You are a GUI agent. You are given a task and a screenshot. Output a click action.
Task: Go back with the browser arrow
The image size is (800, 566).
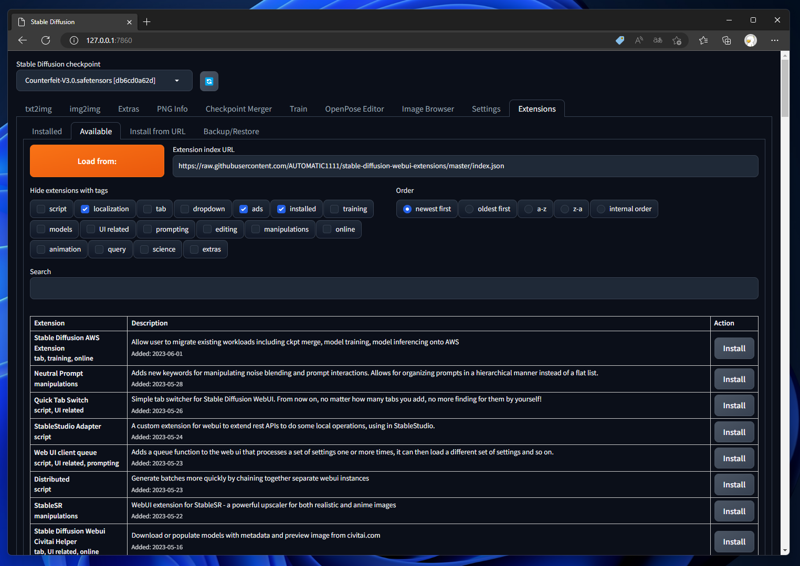pyautogui.click(x=22, y=40)
